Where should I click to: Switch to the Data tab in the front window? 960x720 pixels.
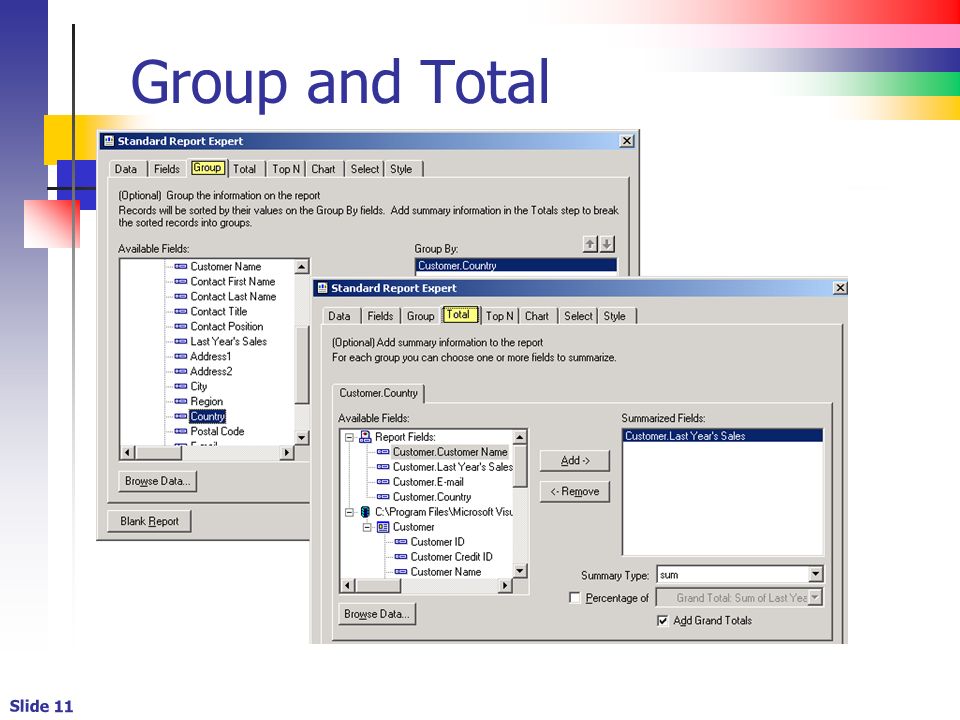coord(339,316)
